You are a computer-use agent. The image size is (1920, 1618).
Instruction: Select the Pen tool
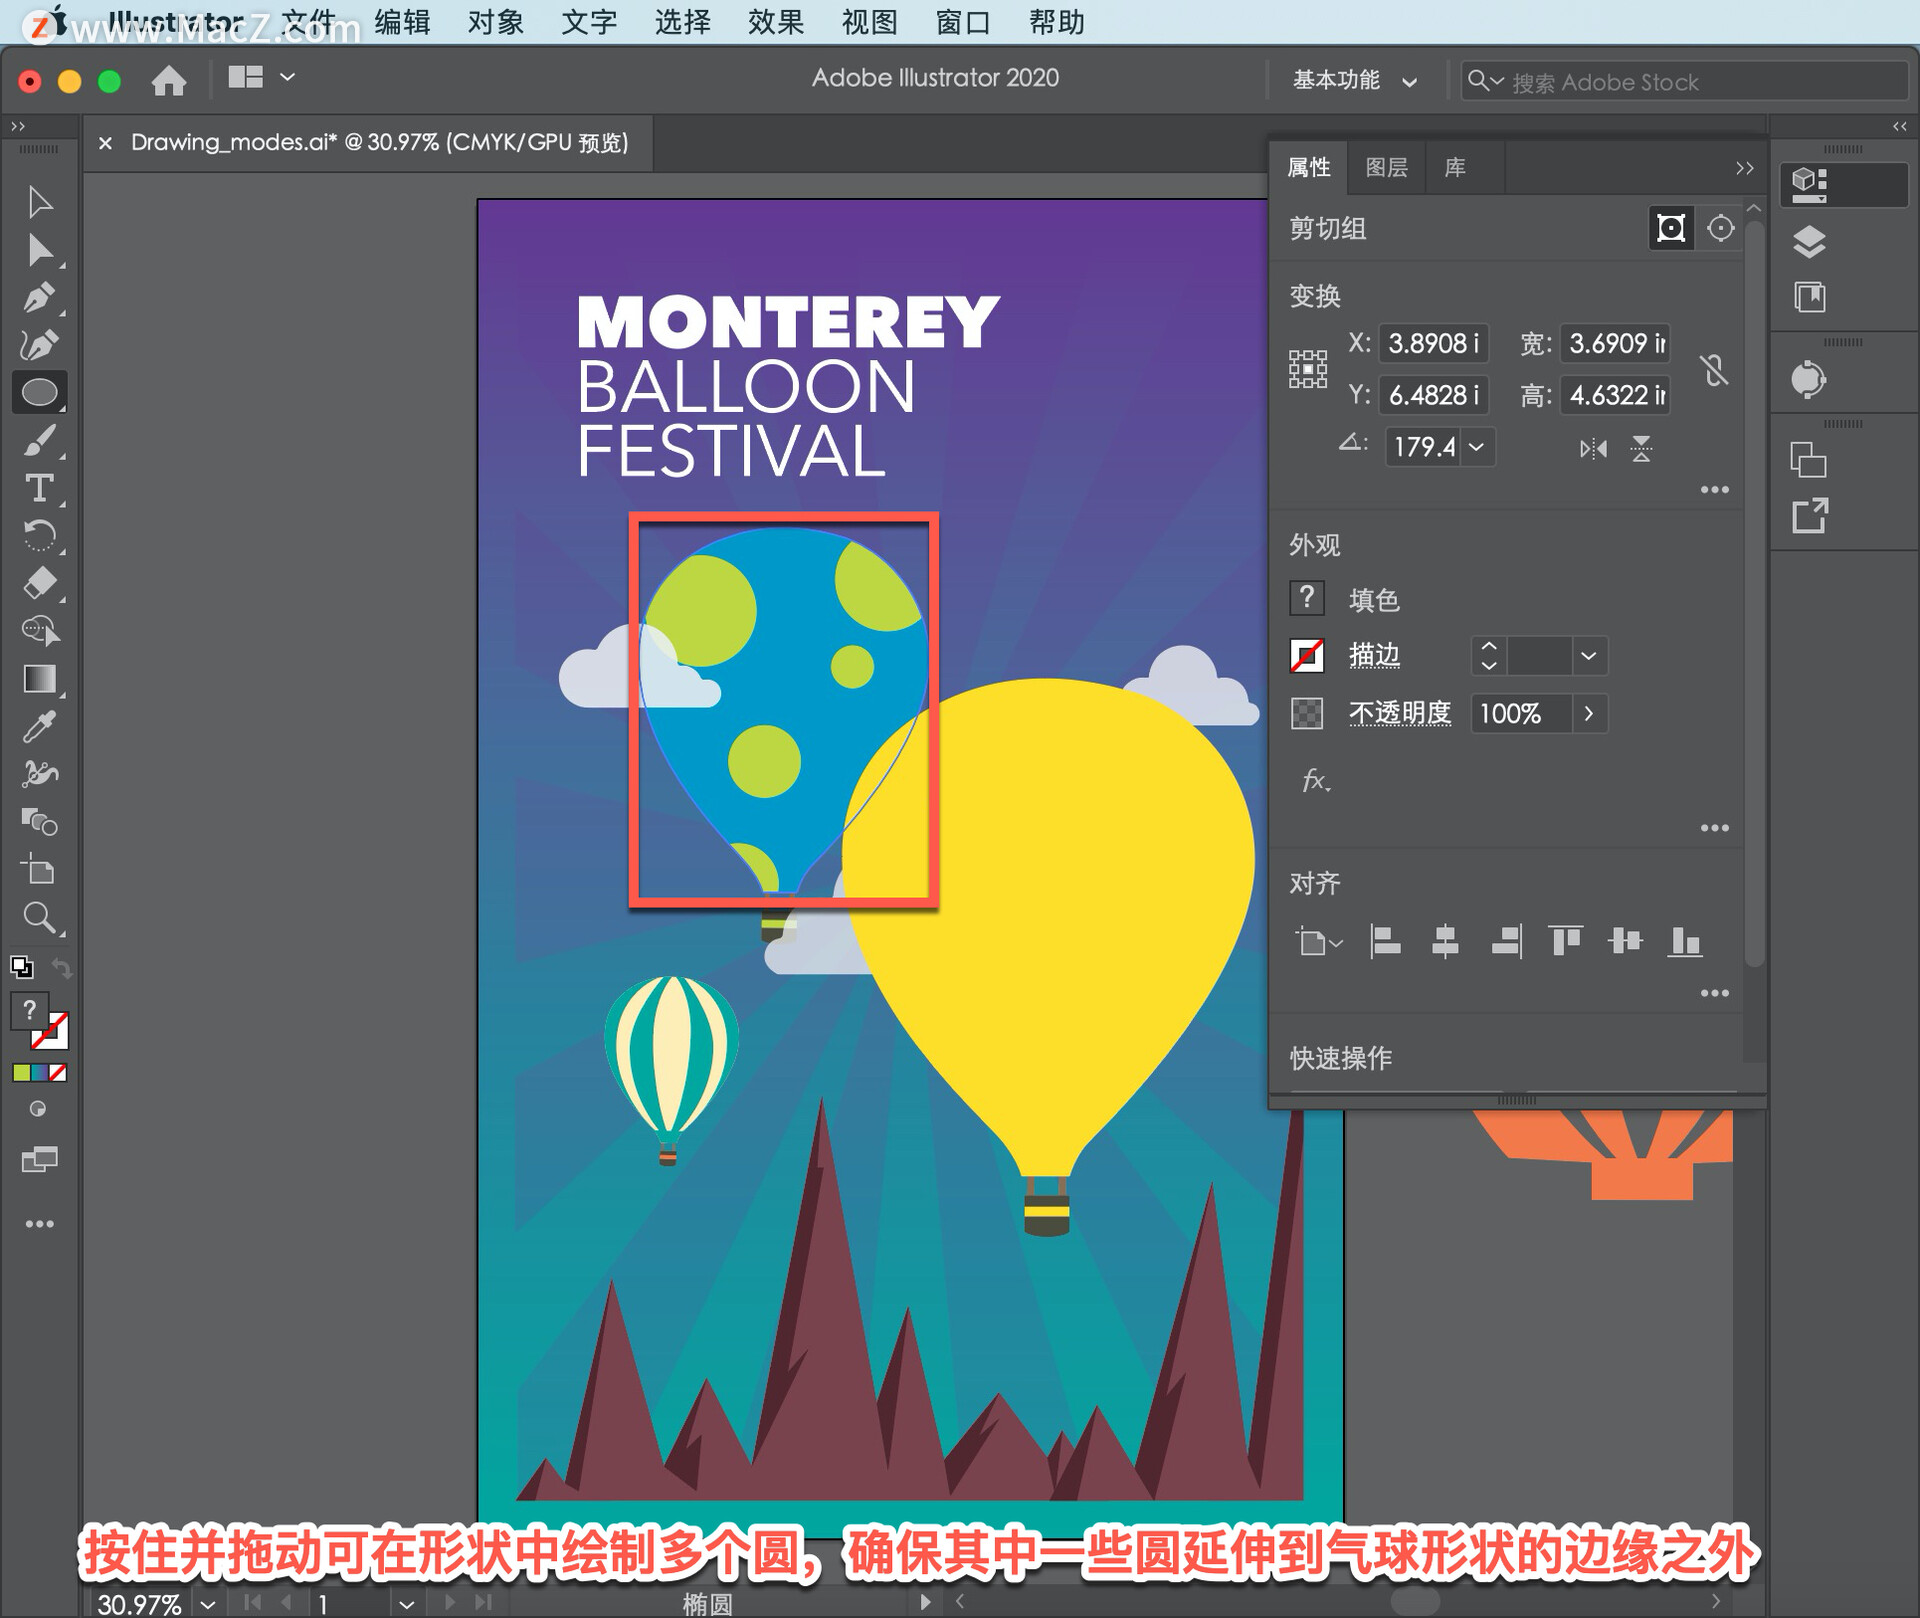coord(39,298)
